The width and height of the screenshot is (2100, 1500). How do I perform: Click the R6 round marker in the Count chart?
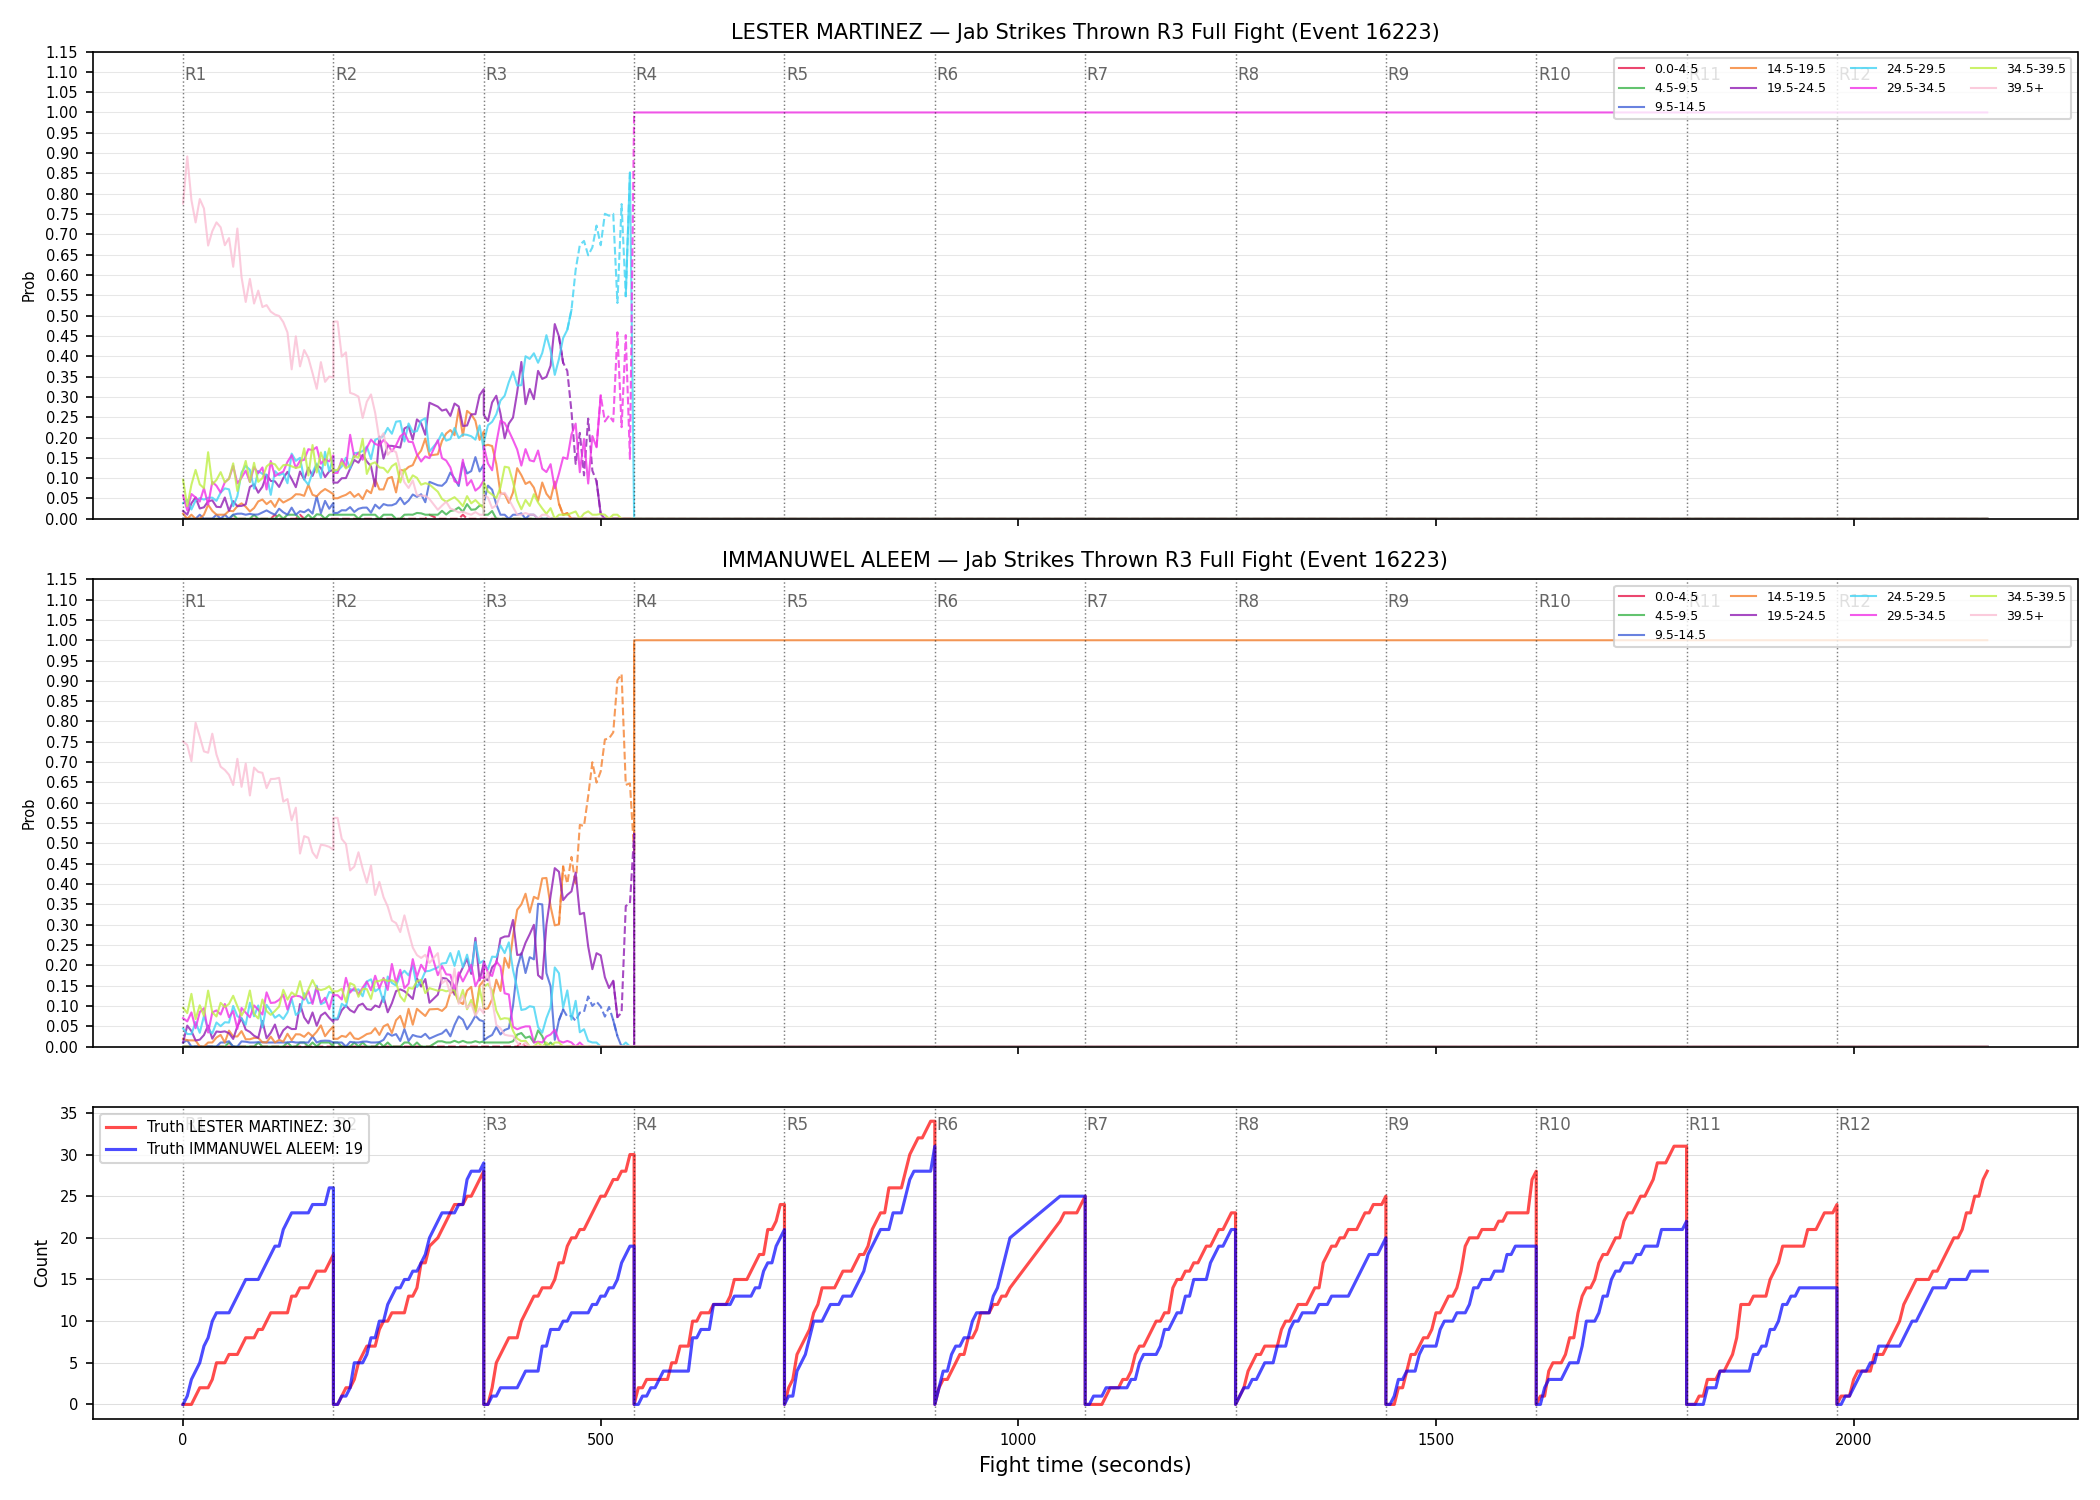point(947,1124)
